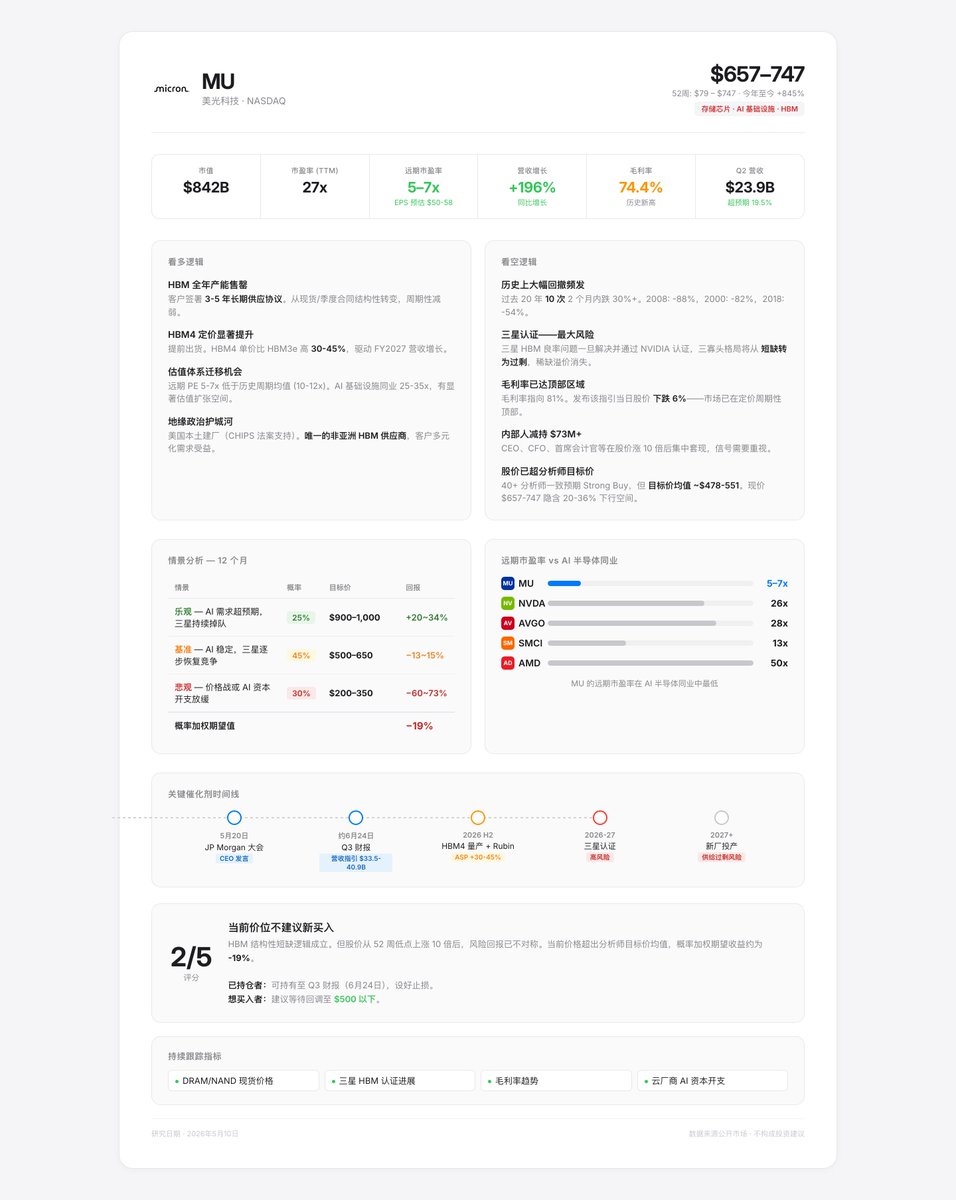Click the $657–747 price in the header

pos(757,74)
